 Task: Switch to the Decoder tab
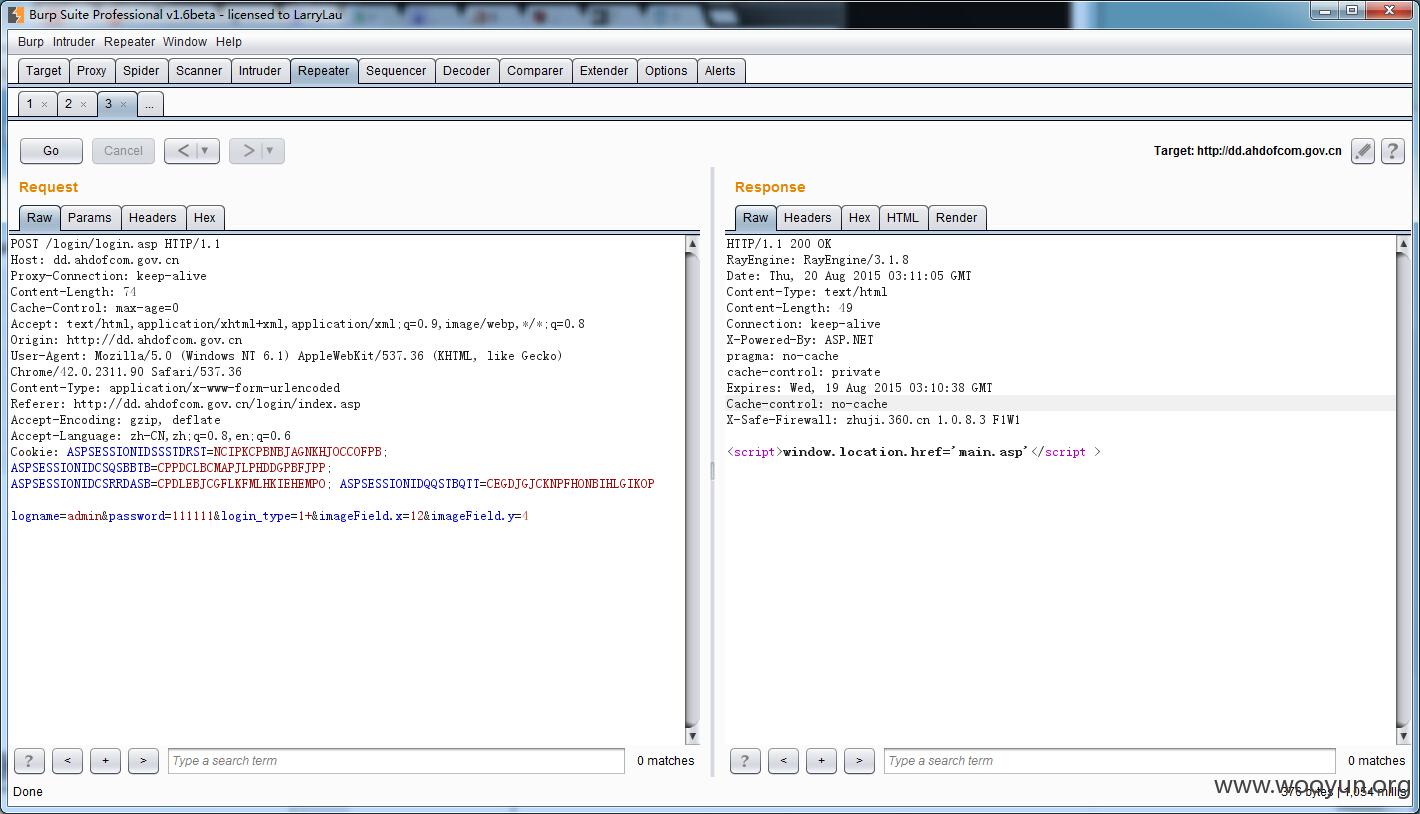[x=467, y=71]
